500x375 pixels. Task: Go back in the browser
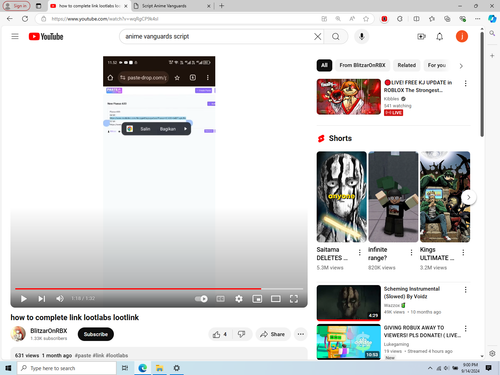[10, 19]
